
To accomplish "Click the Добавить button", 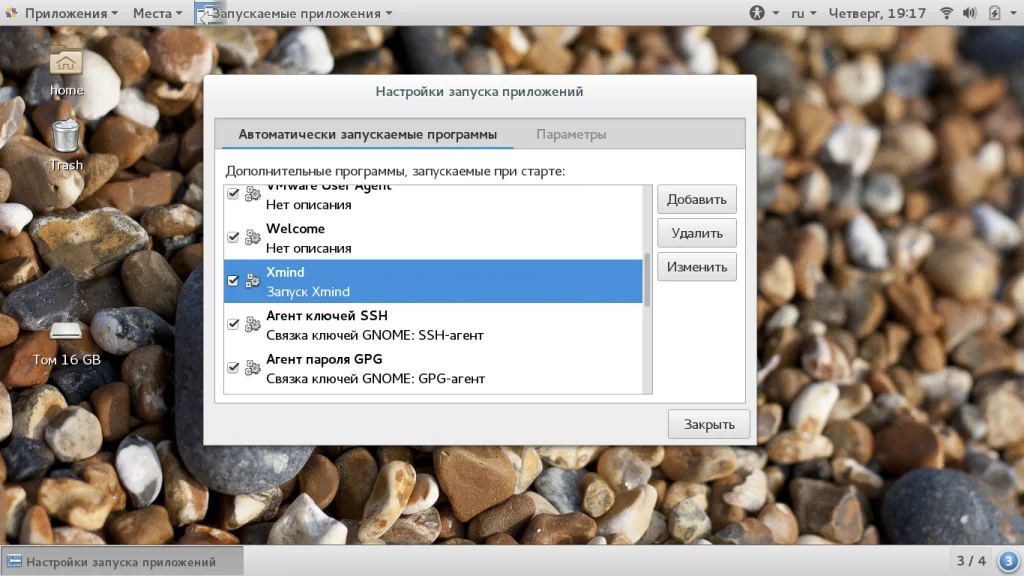I will (696, 199).
